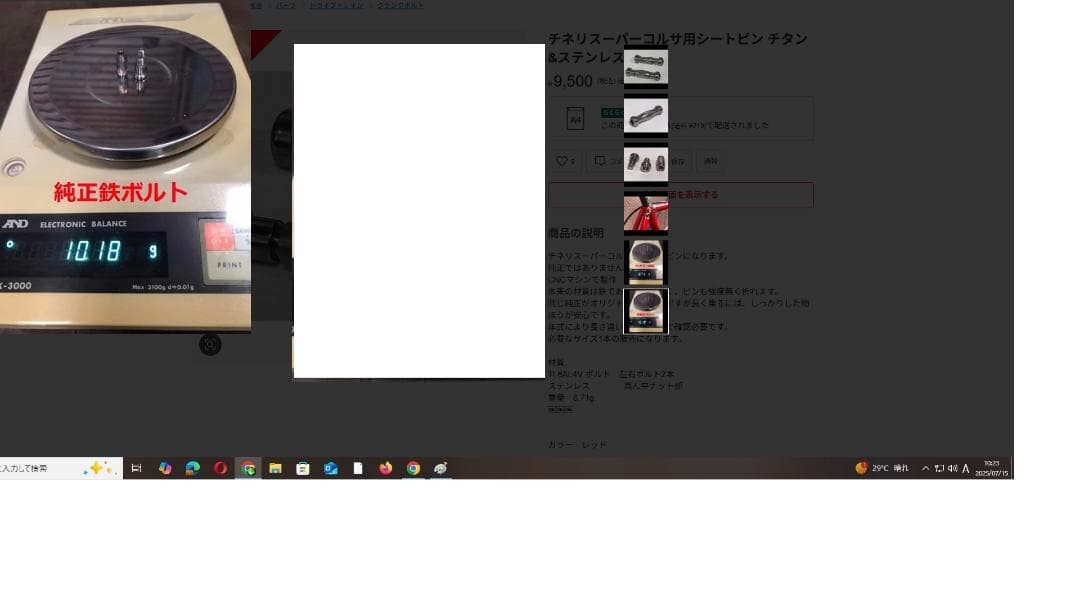Click the 通報 (report) link
Viewport: 1080px width, 607px height.
pos(712,162)
